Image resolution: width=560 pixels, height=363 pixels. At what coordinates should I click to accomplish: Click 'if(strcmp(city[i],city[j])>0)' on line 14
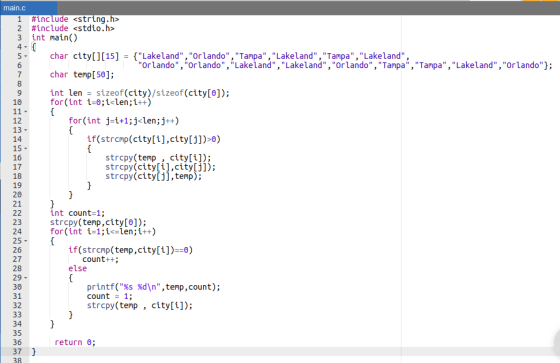click(x=154, y=139)
